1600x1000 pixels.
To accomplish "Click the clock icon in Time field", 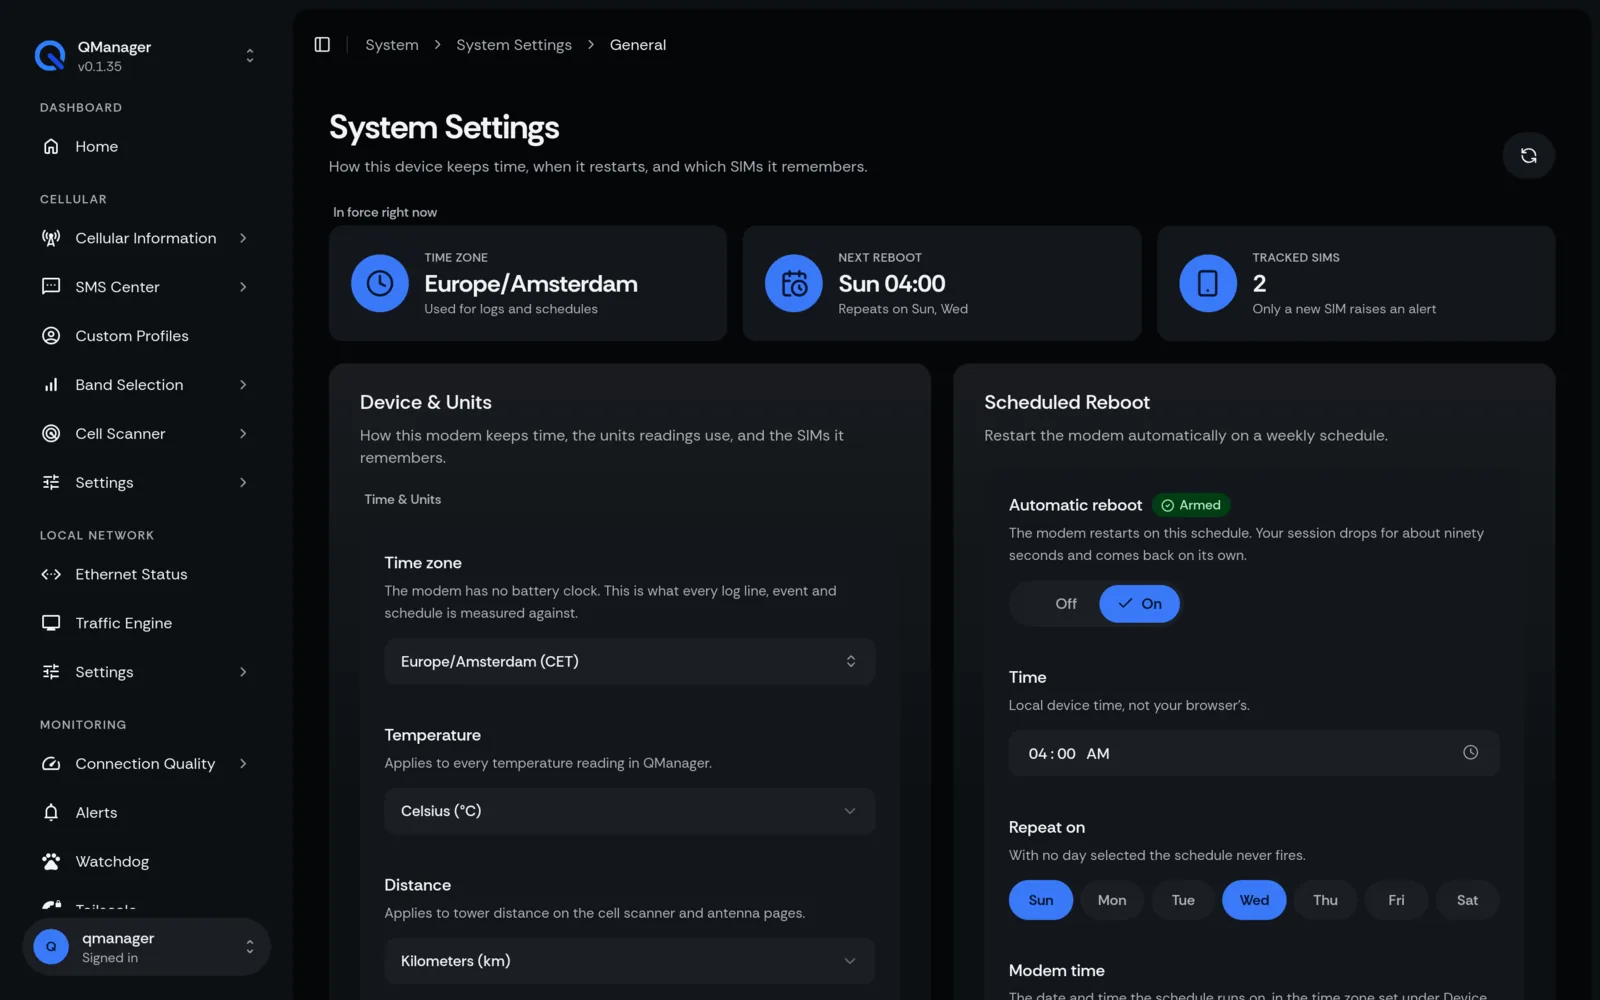I will coord(1470,753).
